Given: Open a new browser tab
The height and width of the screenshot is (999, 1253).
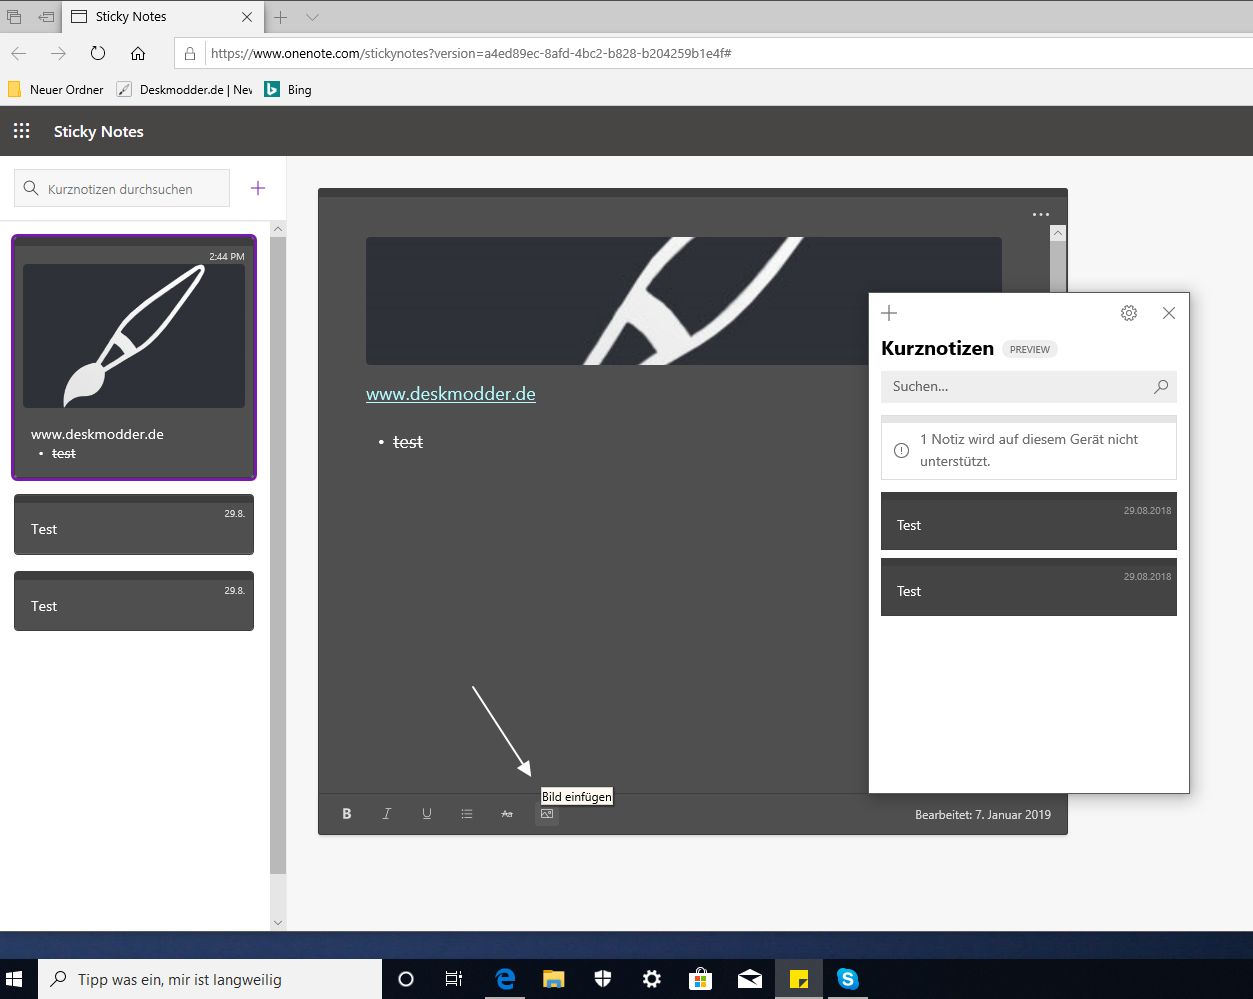Looking at the screenshot, I should tap(281, 17).
